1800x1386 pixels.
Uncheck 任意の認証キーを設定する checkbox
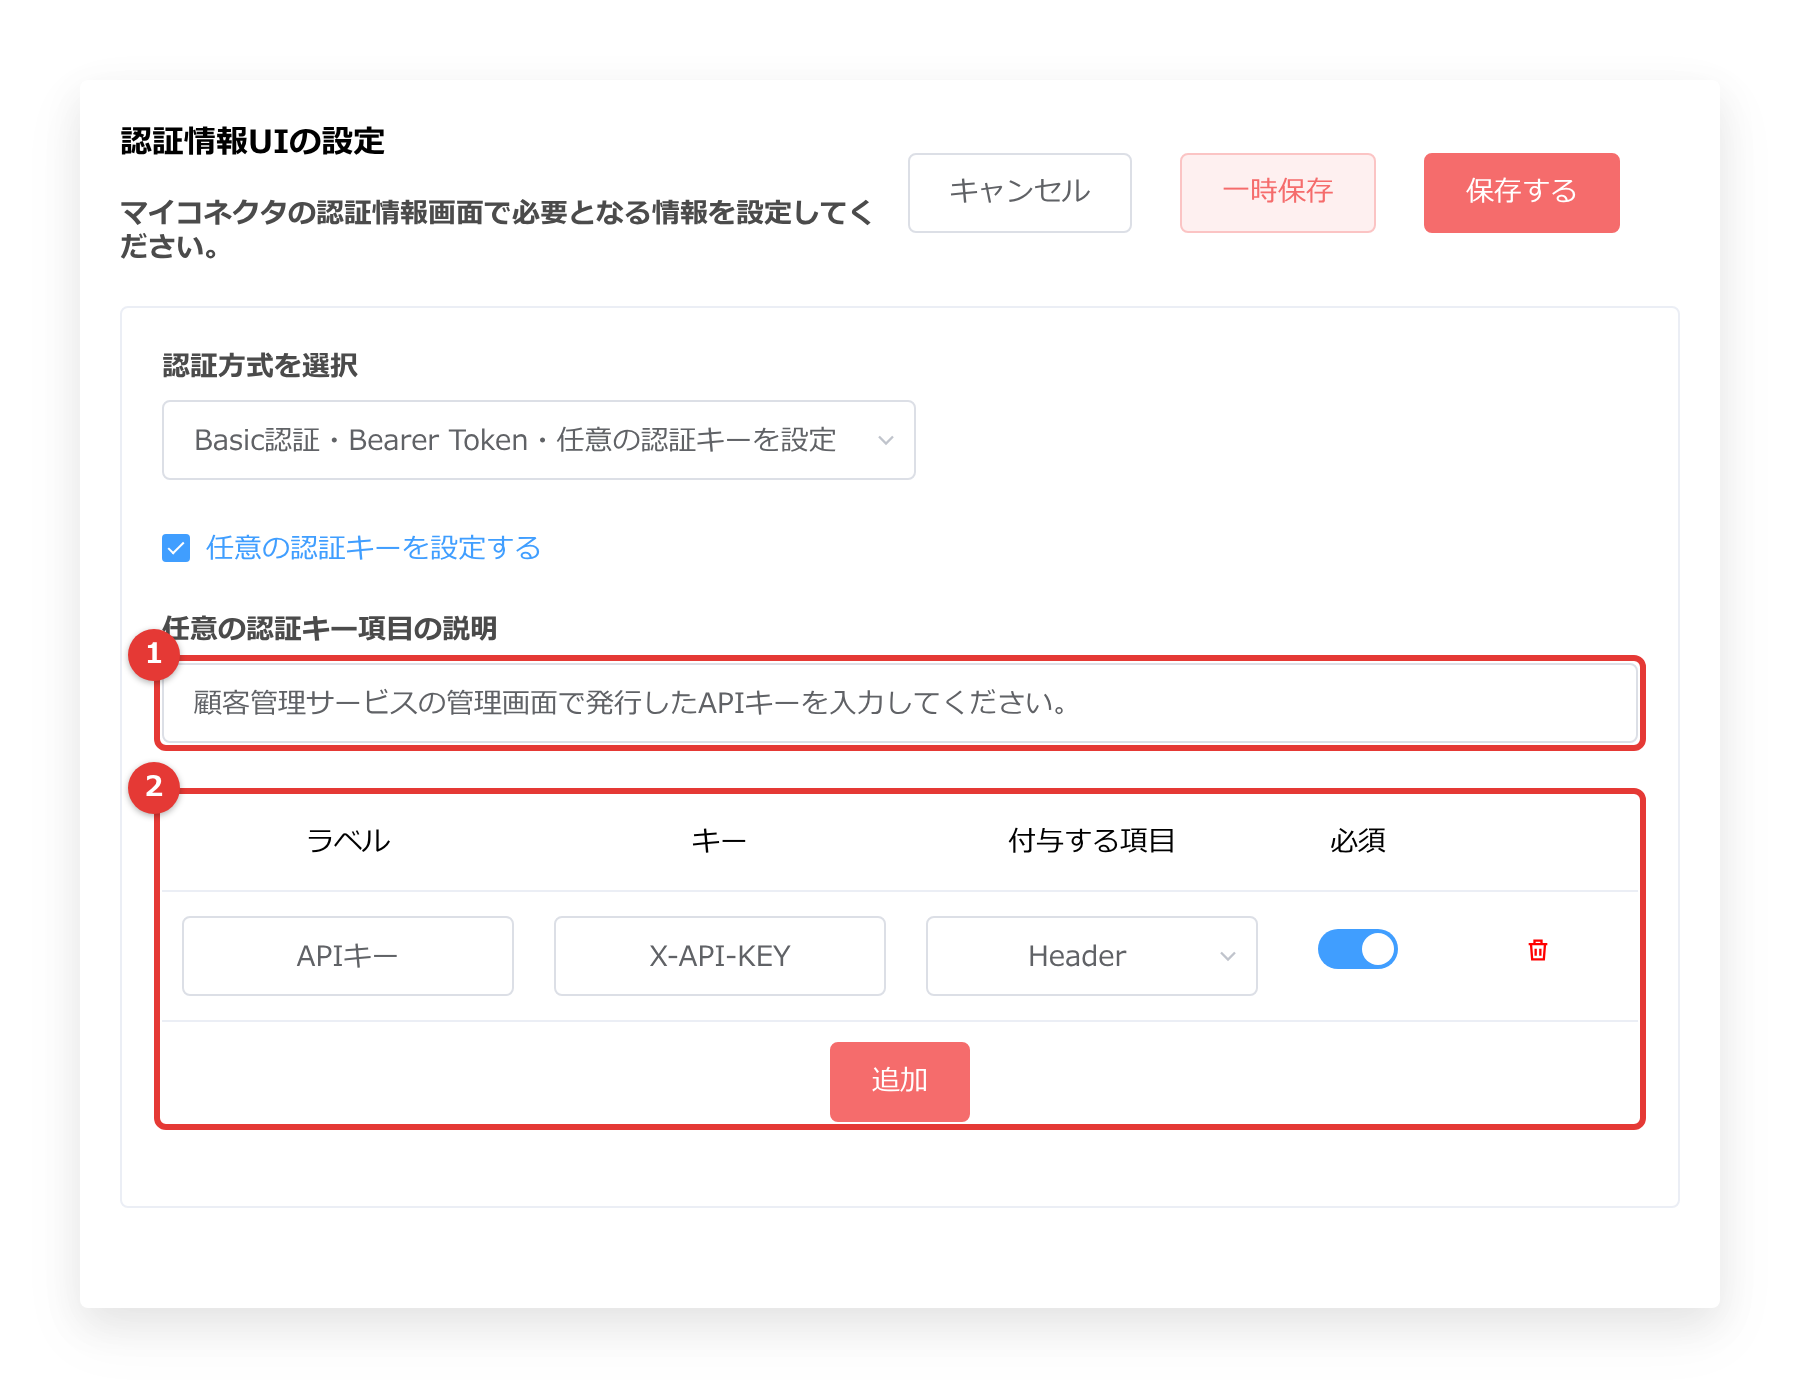point(176,548)
